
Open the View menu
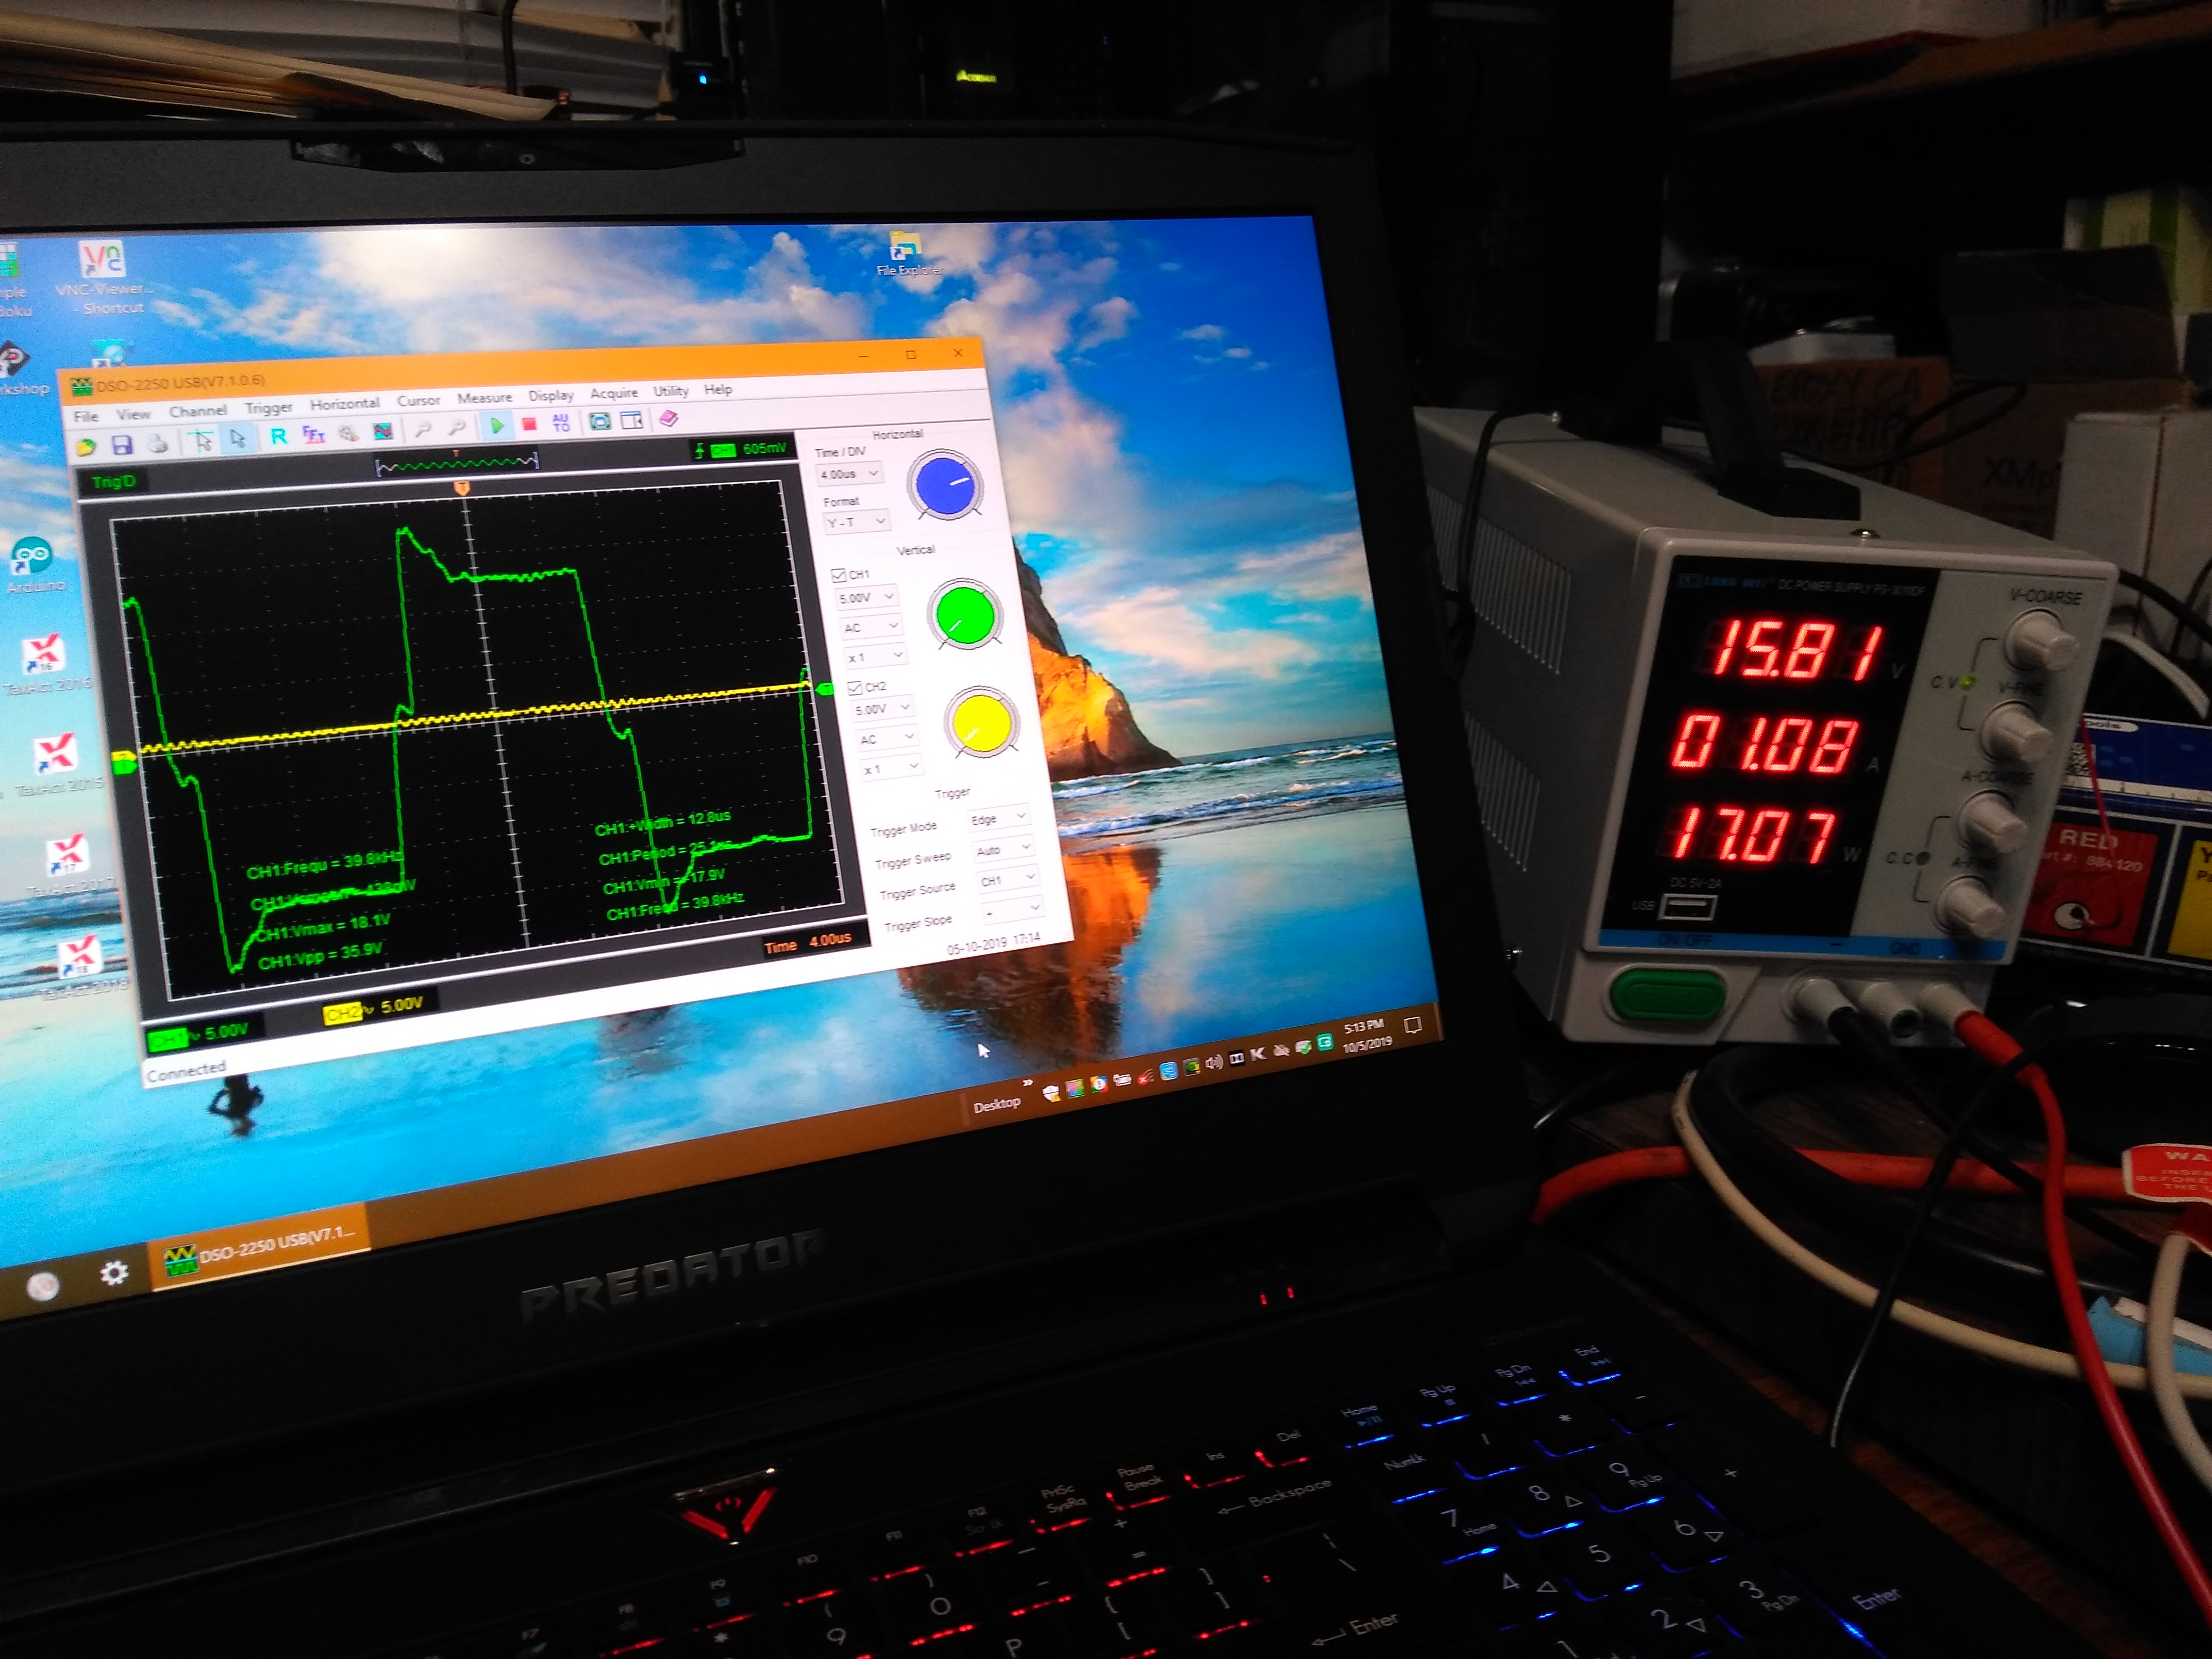coord(133,413)
